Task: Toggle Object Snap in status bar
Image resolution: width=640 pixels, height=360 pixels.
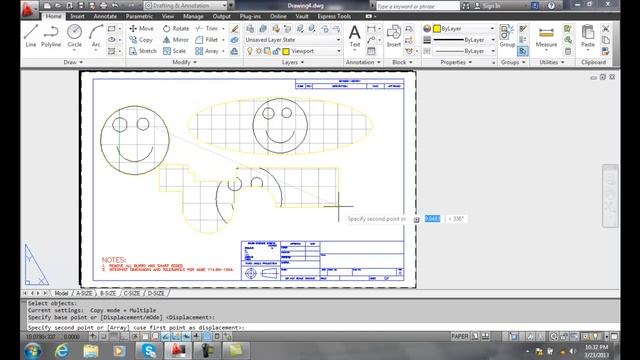Action: click(145, 336)
